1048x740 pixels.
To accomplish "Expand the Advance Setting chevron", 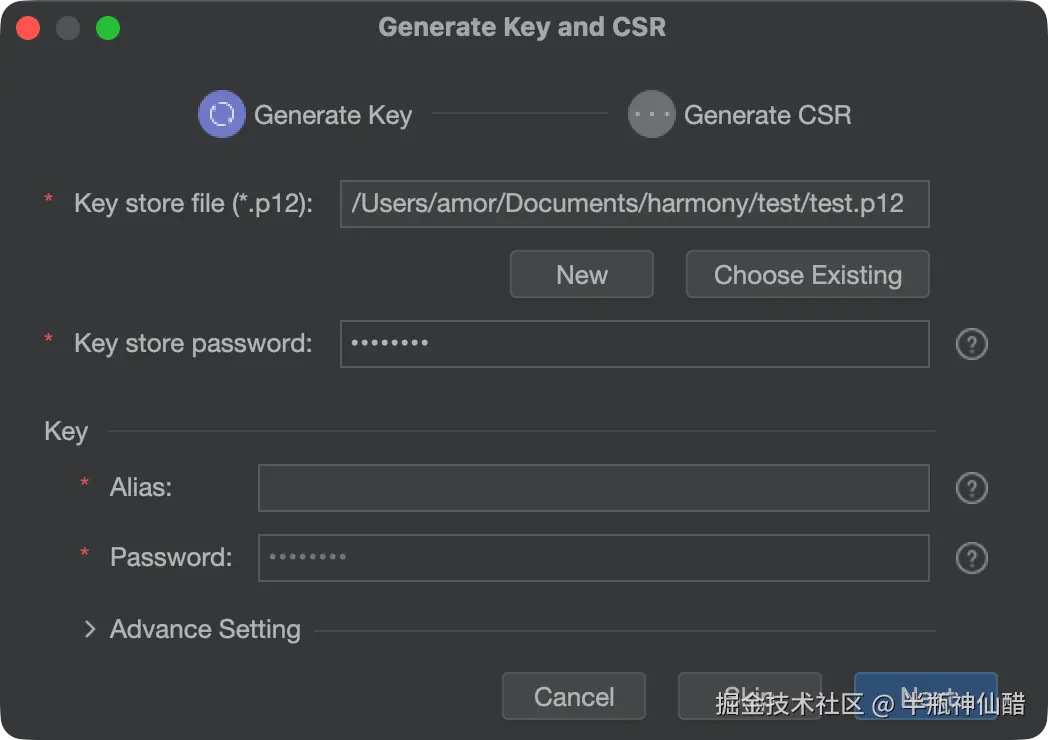I will pyautogui.click(x=90, y=629).
